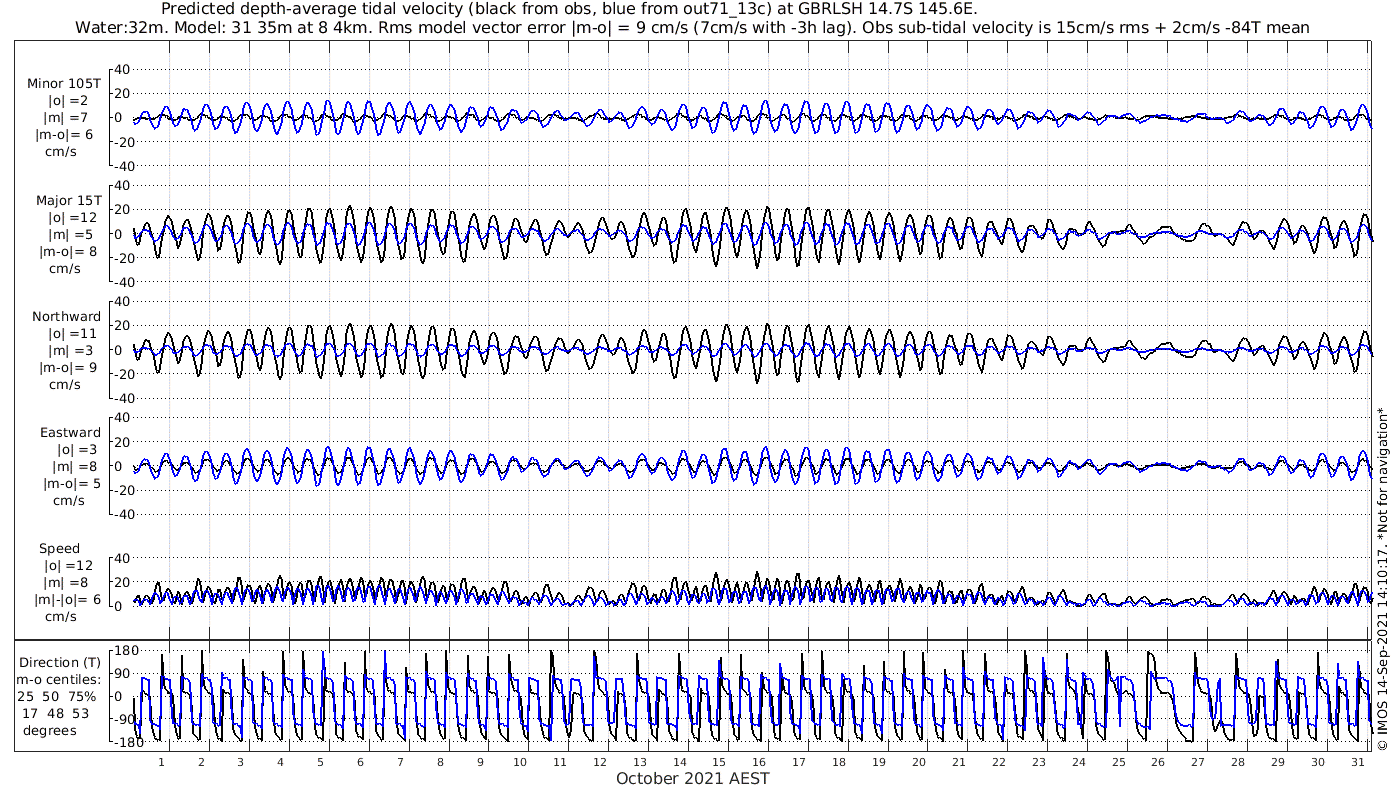1400x800 pixels.
Task: Click day '1' on the x-axis
Action: click(x=161, y=762)
